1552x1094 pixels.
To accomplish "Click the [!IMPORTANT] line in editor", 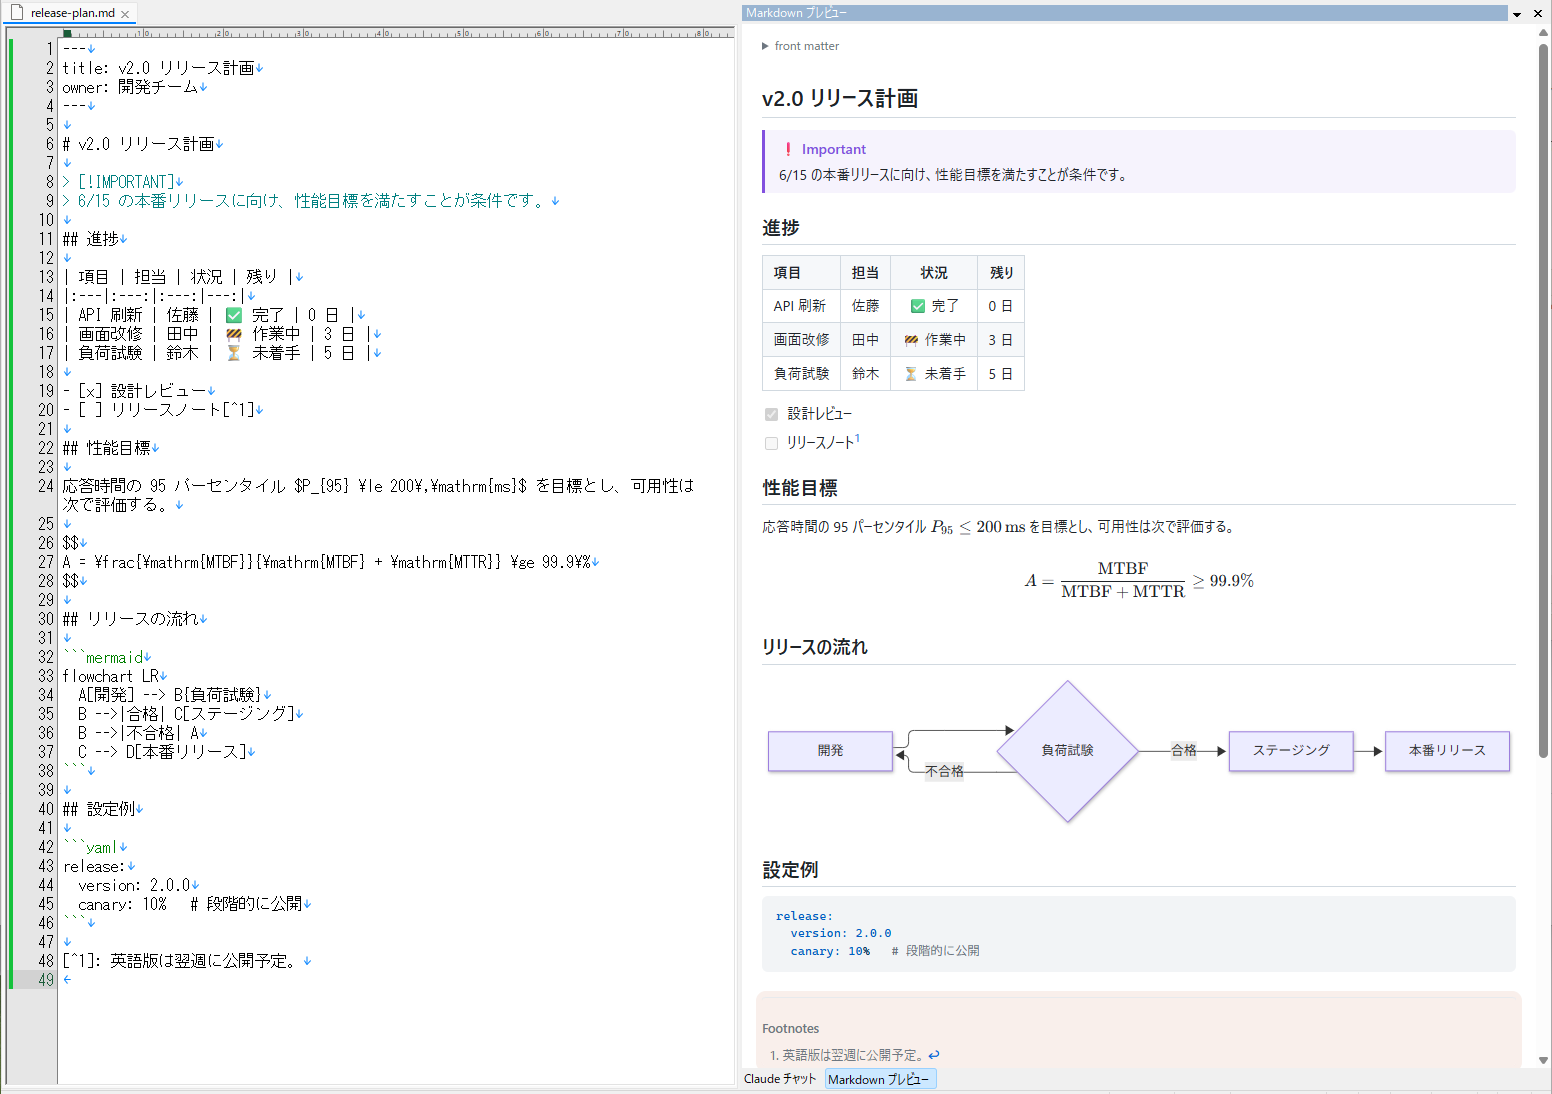I will (x=122, y=182).
